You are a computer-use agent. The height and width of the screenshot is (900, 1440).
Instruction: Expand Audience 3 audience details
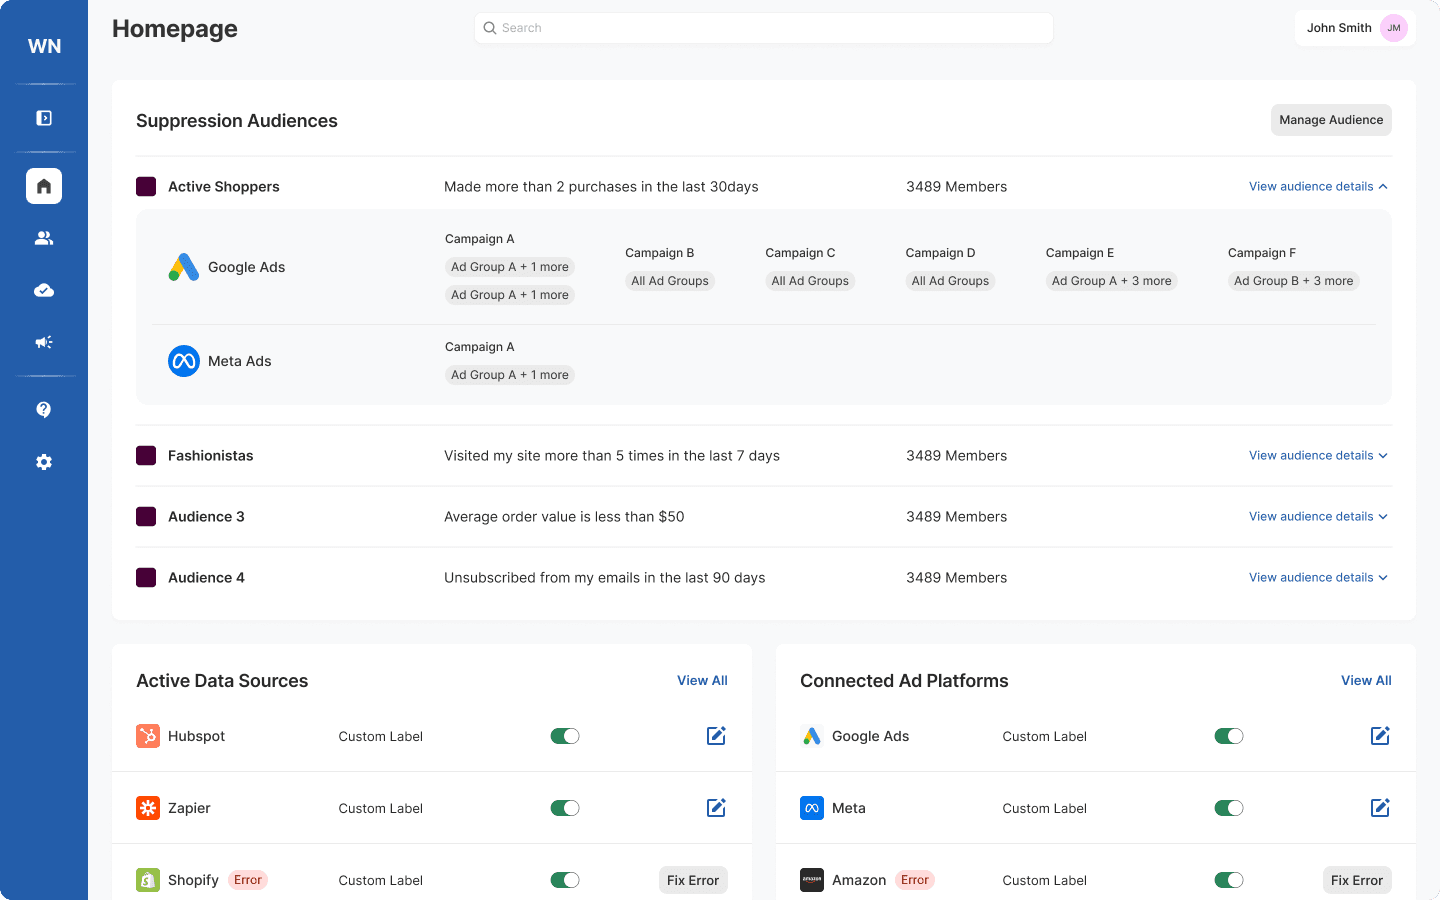pyautogui.click(x=1318, y=517)
